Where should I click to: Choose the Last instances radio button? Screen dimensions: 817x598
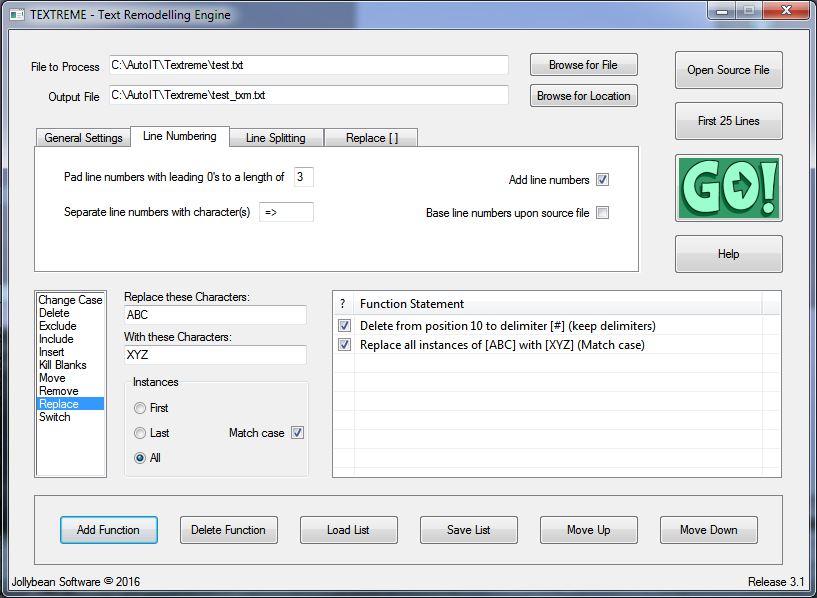(140, 433)
